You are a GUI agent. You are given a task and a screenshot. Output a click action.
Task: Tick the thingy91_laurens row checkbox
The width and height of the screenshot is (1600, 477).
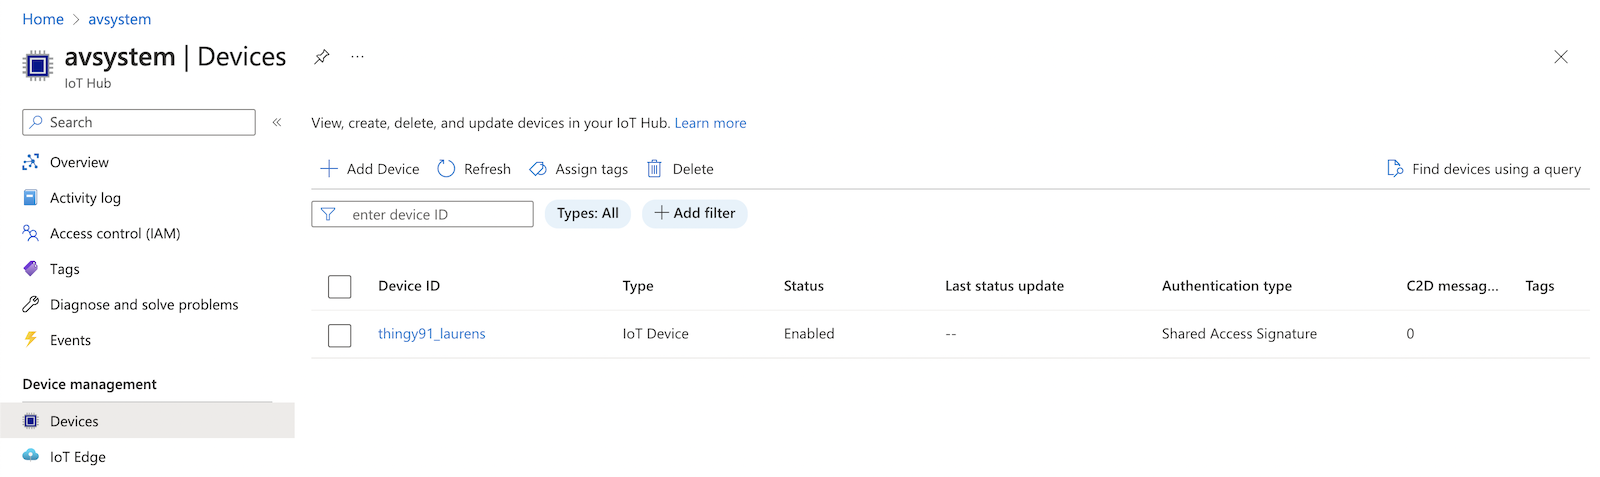(340, 335)
